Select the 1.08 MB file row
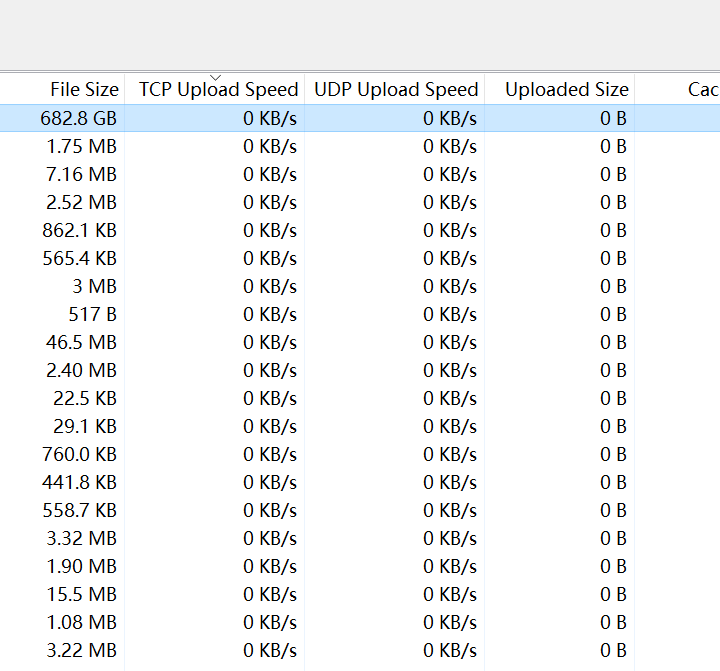 click(360, 622)
